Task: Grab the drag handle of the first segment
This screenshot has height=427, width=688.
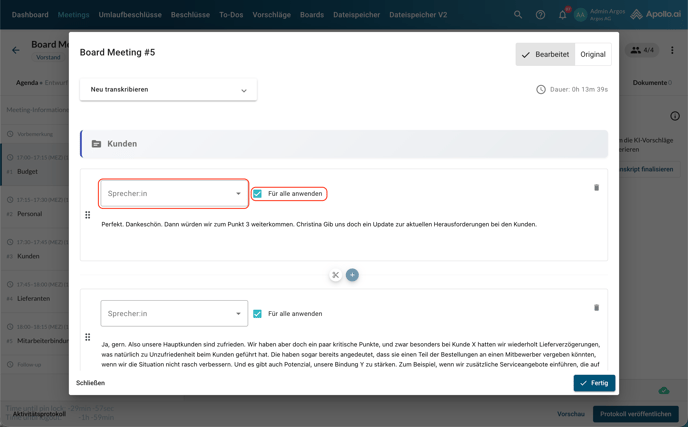Action: pos(88,215)
